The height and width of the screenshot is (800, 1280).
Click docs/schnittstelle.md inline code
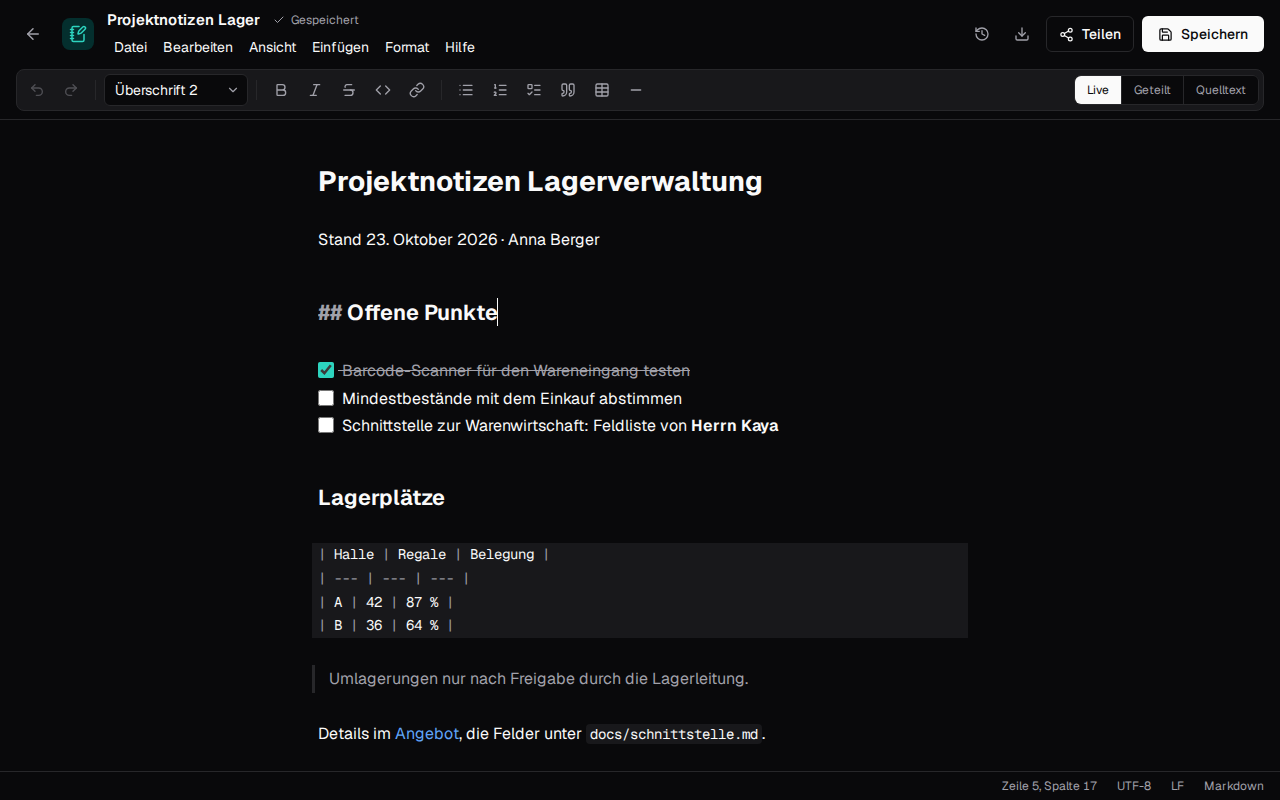[x=674, y=734]
